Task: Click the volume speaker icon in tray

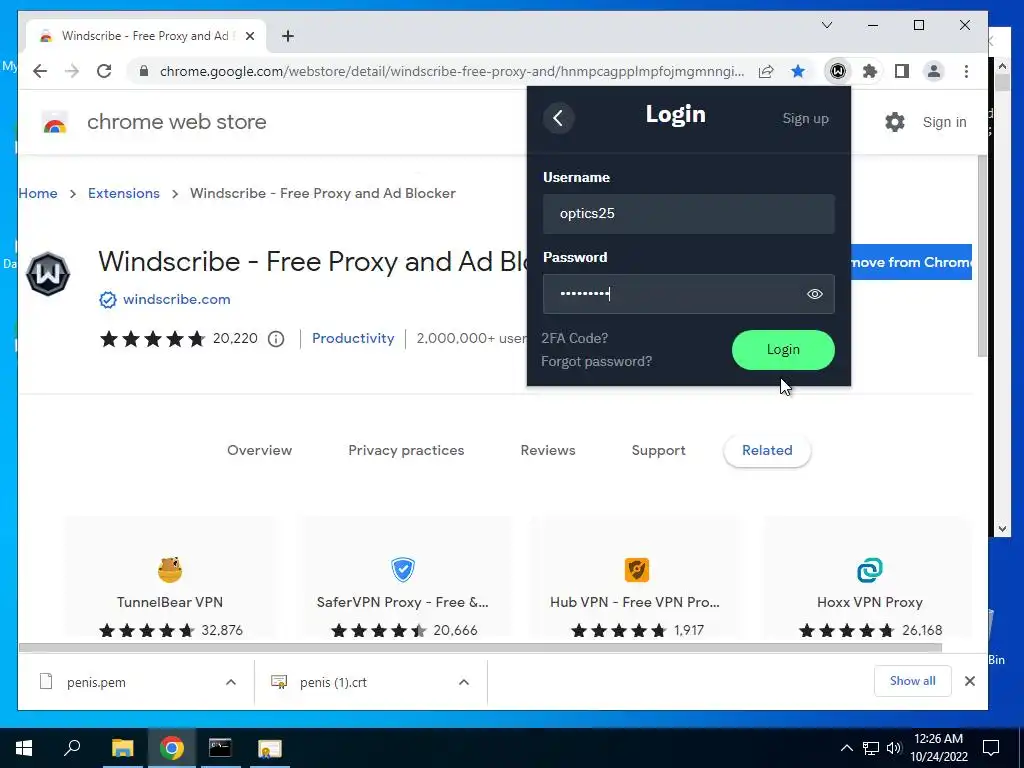Action: [894, 748]
